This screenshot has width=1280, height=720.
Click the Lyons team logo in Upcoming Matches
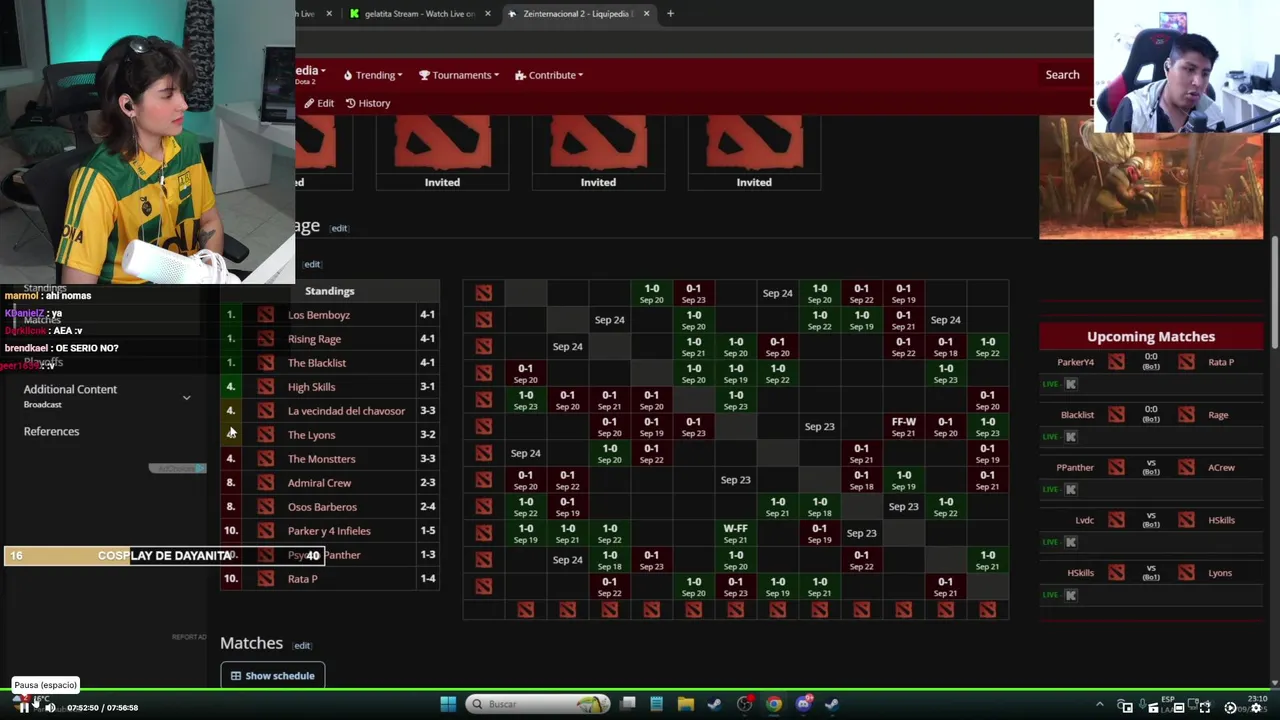pyautogui.click(x=1186, y=573)
